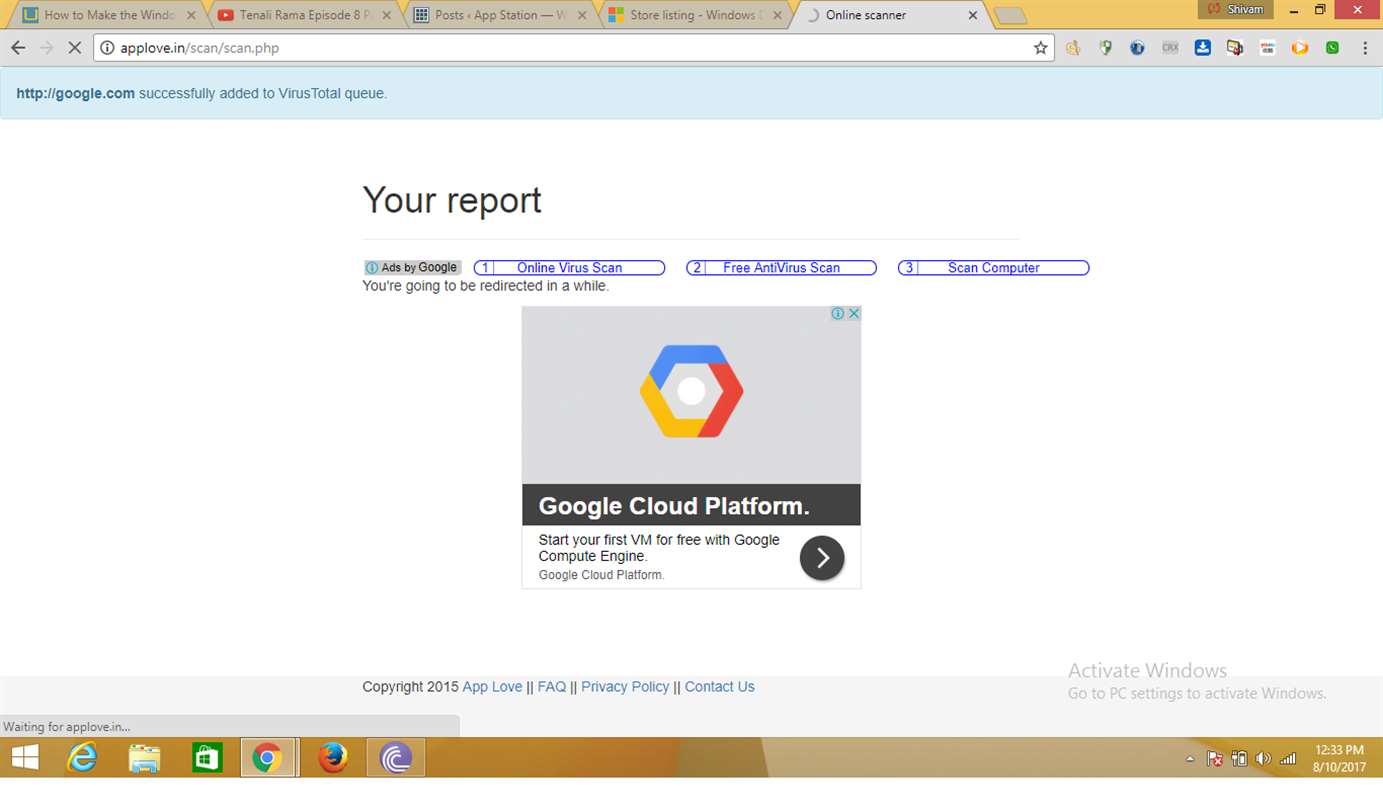Close the Tenali Rama Episode 8 tab
Screen dimensions: 1383x810
click(x=386, y=16)
